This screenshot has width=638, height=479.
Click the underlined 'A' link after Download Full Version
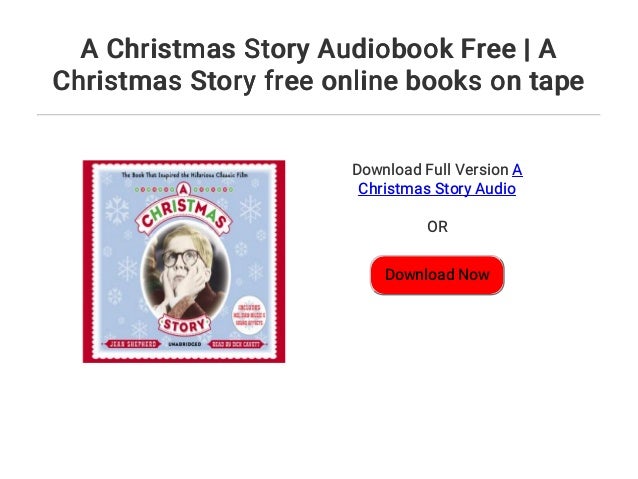coord(517,170)
